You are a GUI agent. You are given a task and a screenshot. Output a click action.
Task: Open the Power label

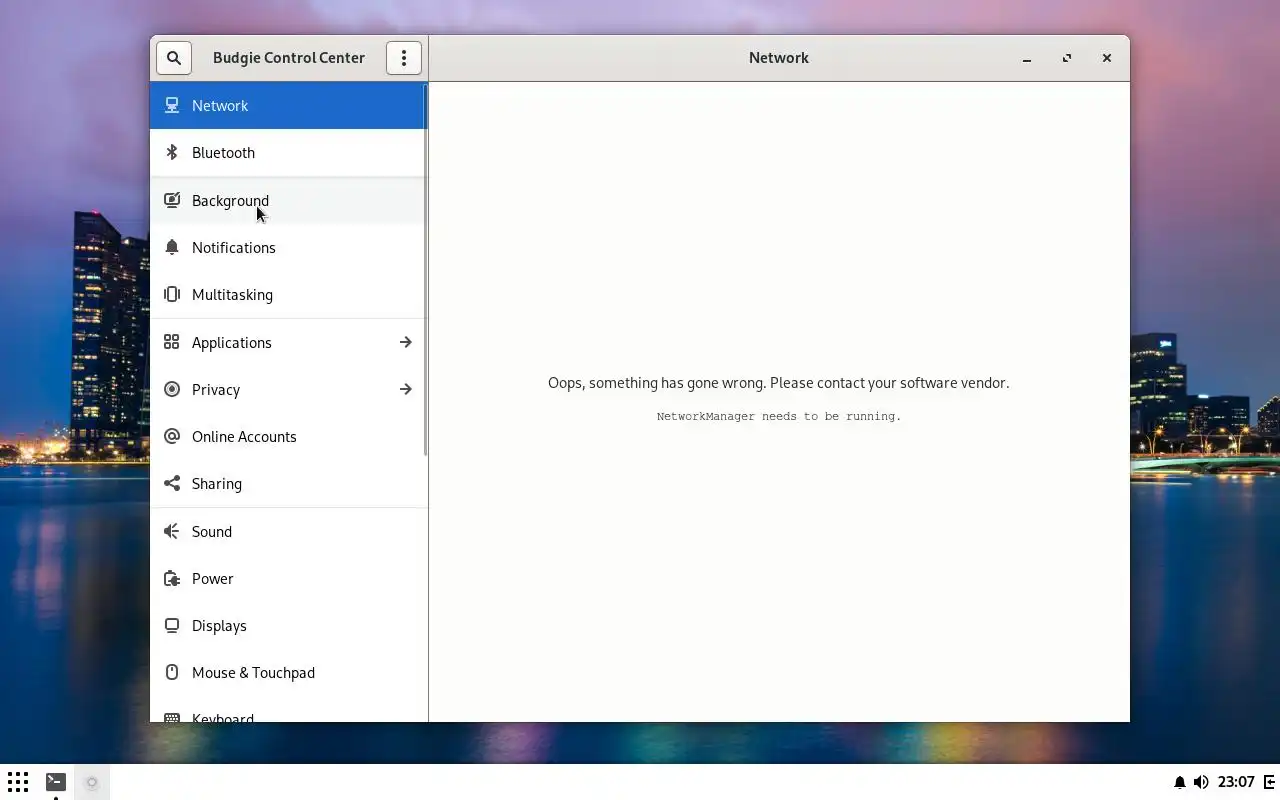coord(213,578)
